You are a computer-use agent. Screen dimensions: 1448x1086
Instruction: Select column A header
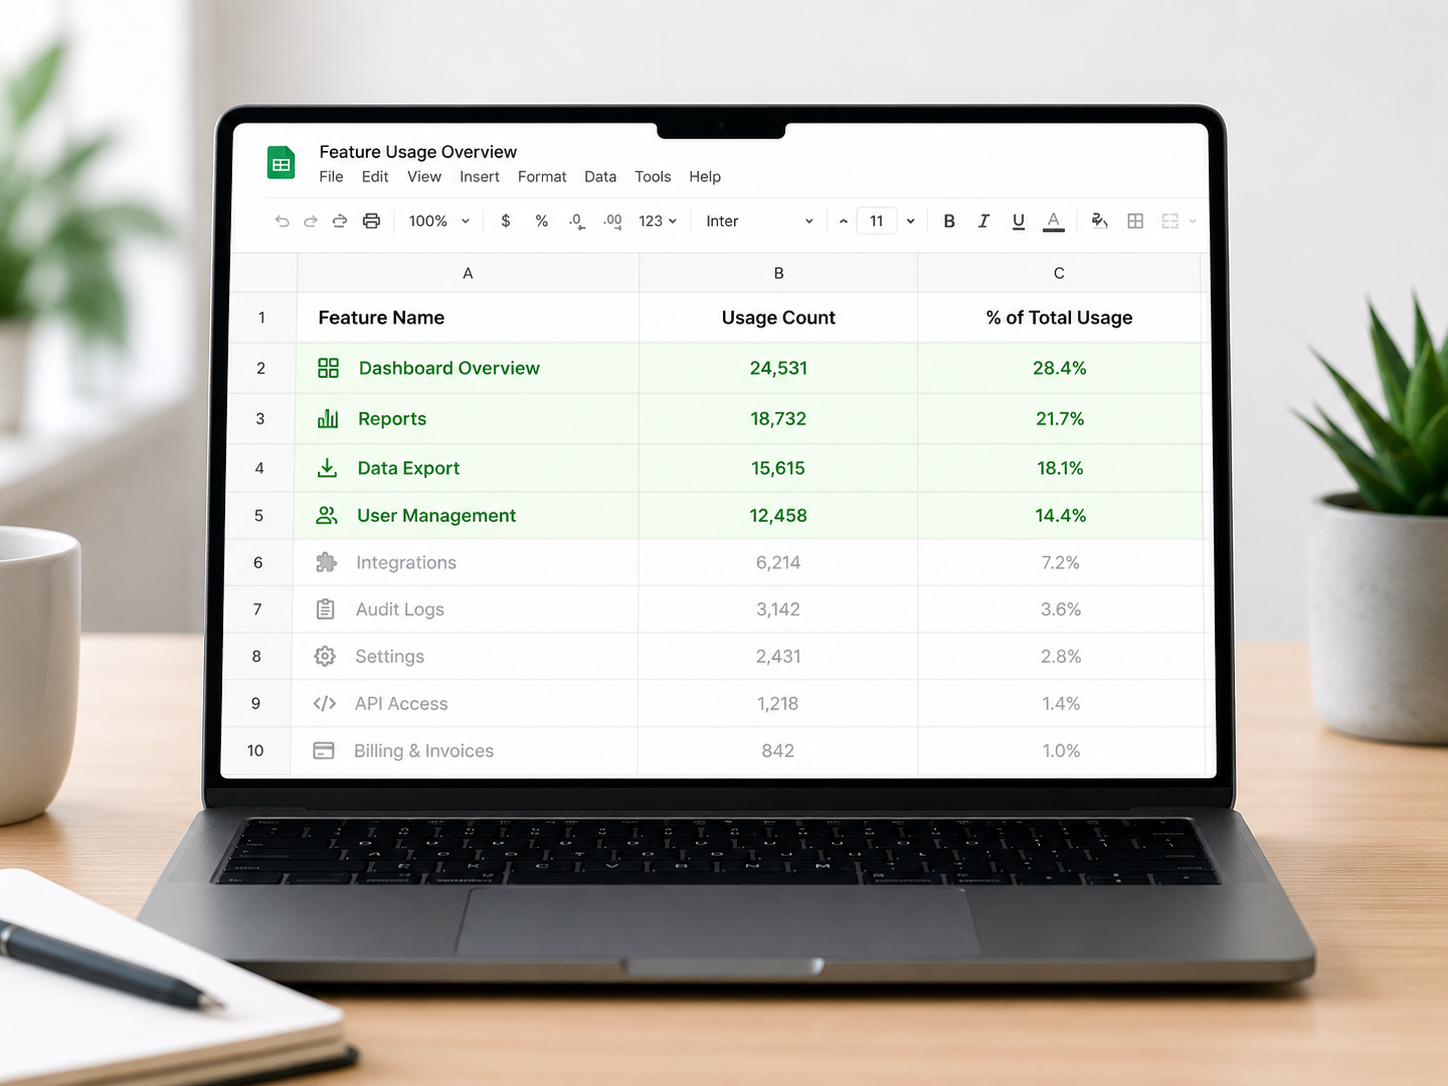[467, 273]
